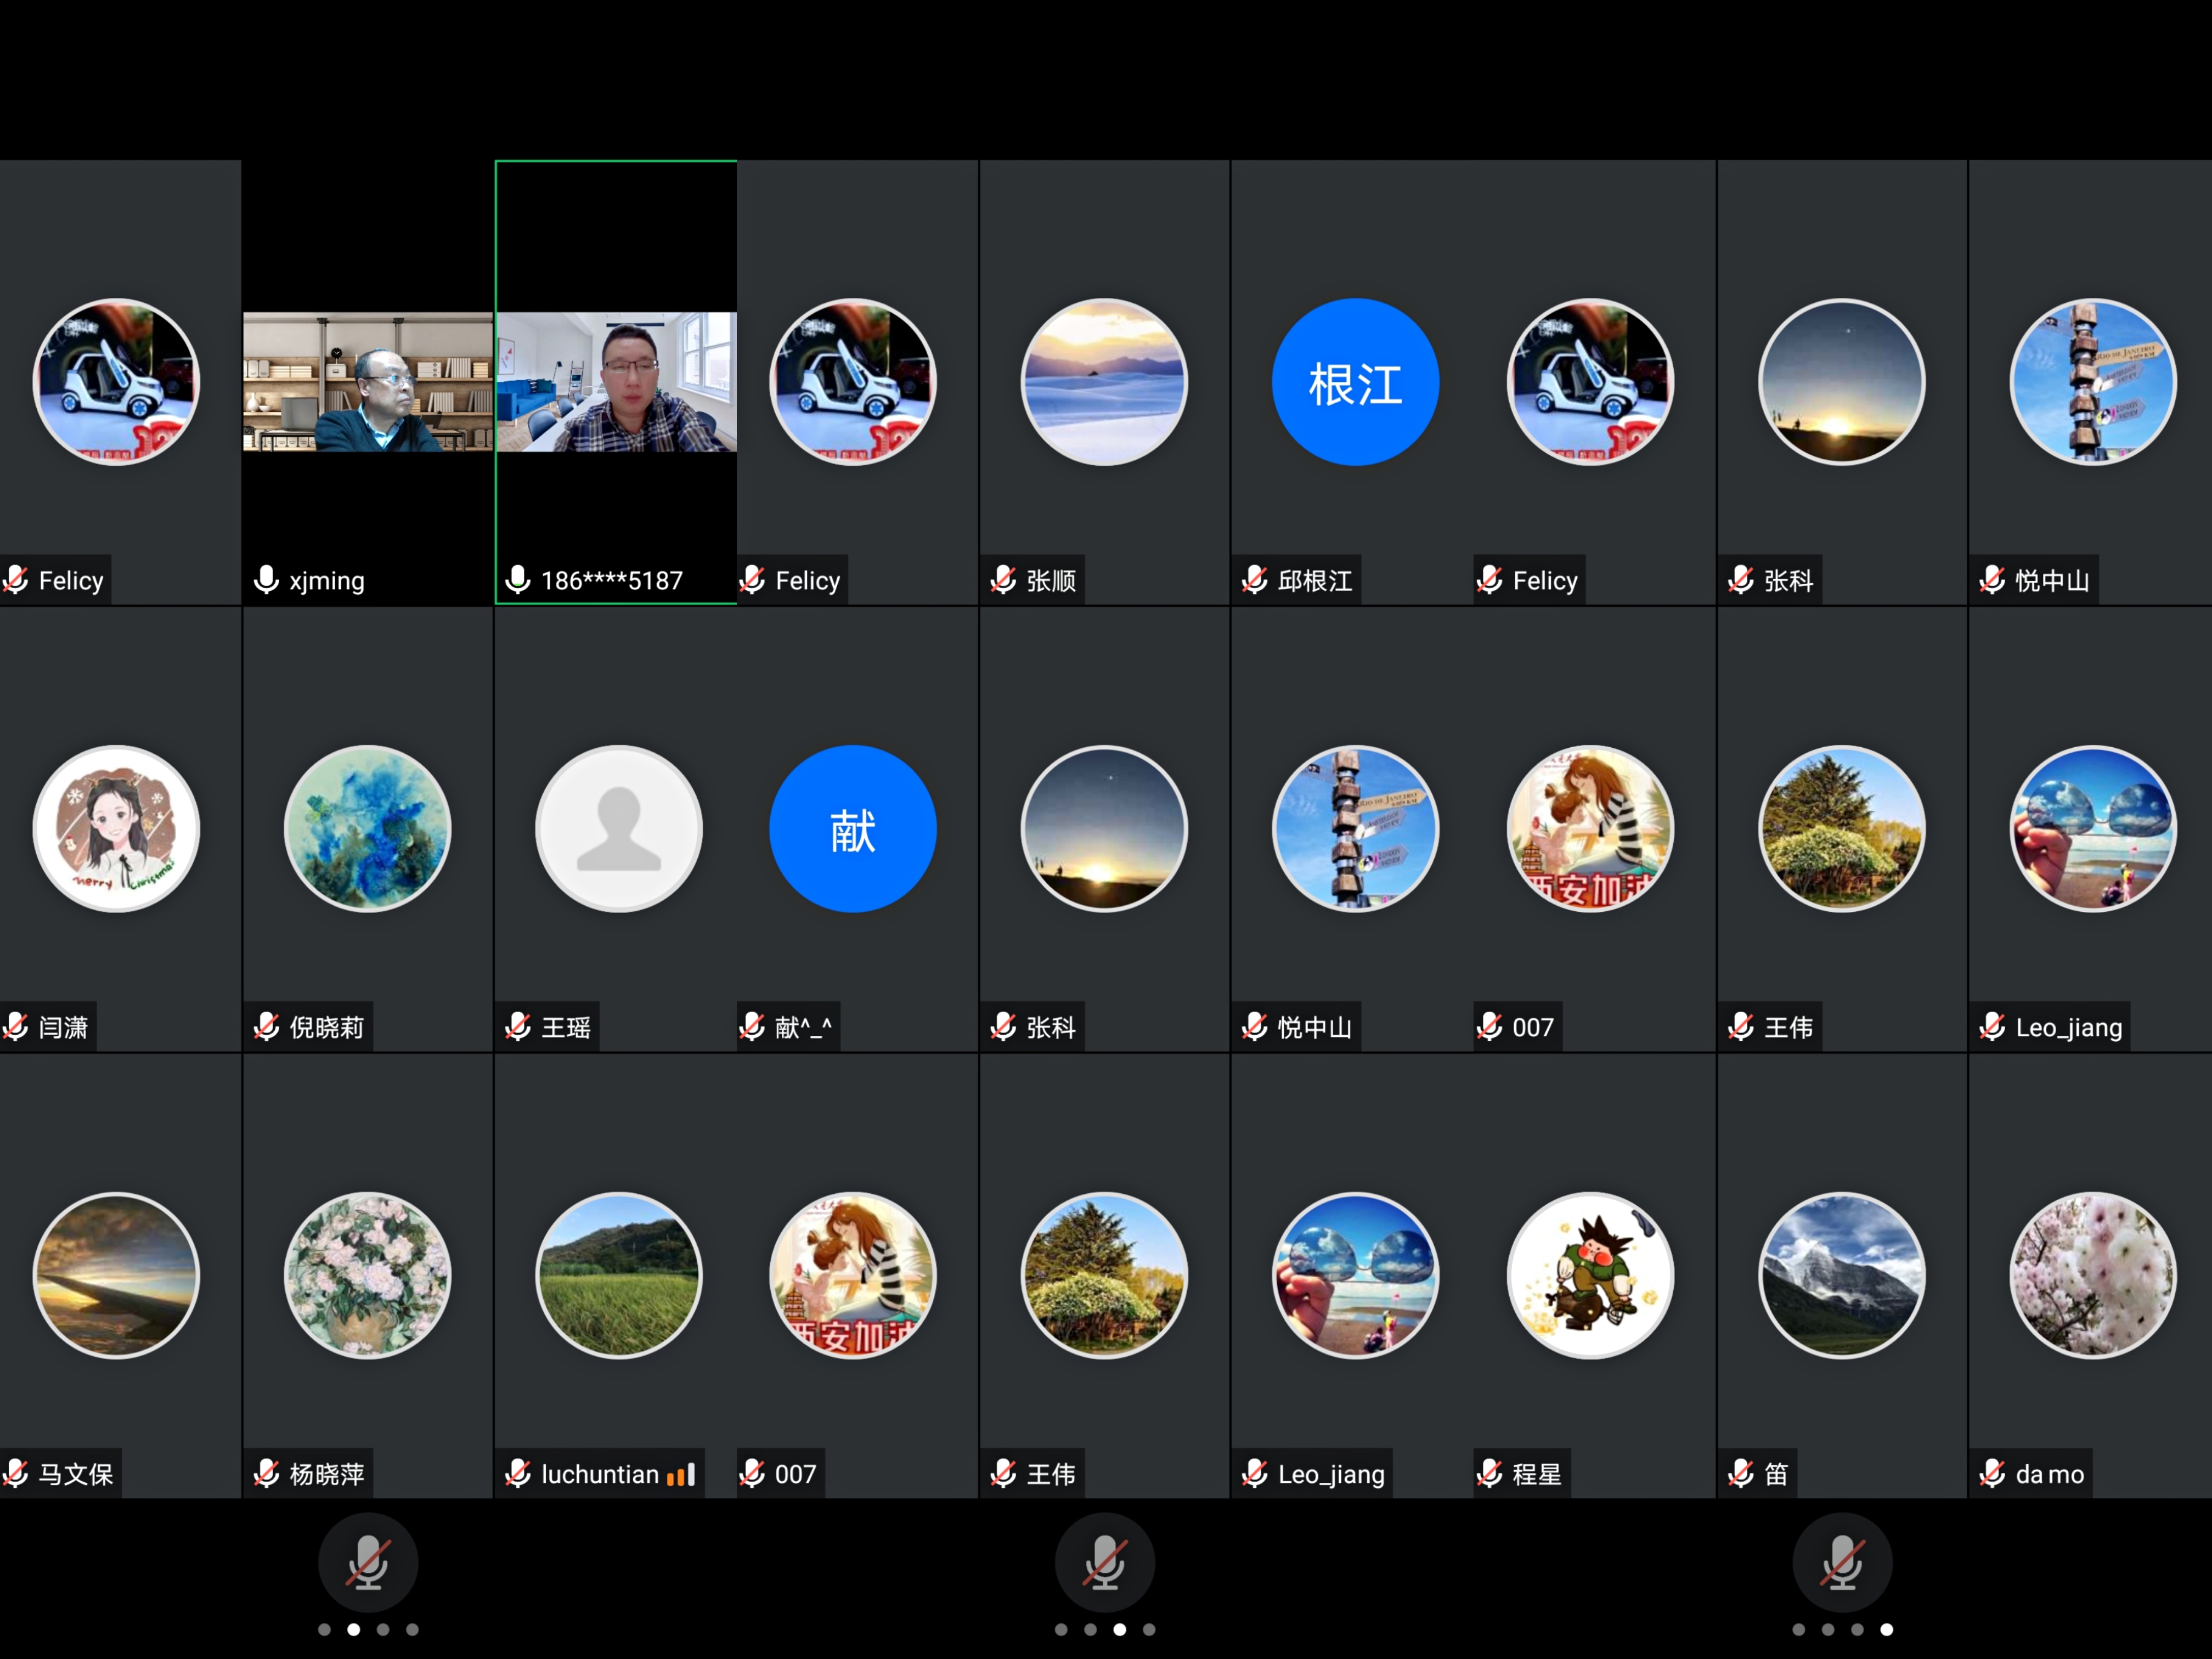Click 马文保's airplane wing sunset avatar
The image size is (2212, 1659).
pos(116,1275)
